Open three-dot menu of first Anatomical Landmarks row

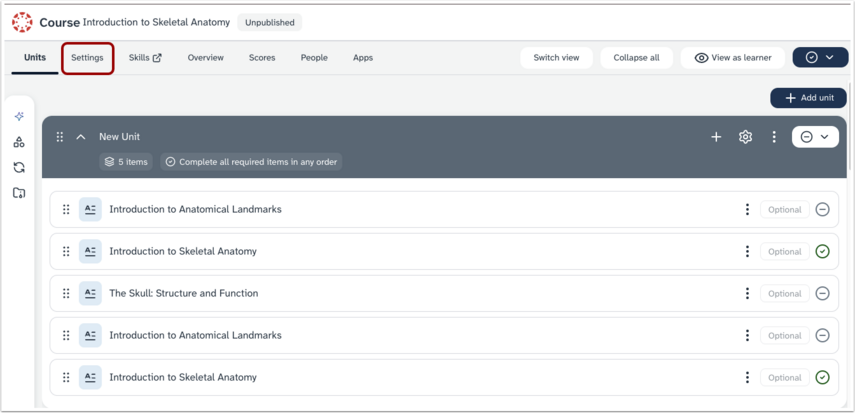tap(747, 210)
